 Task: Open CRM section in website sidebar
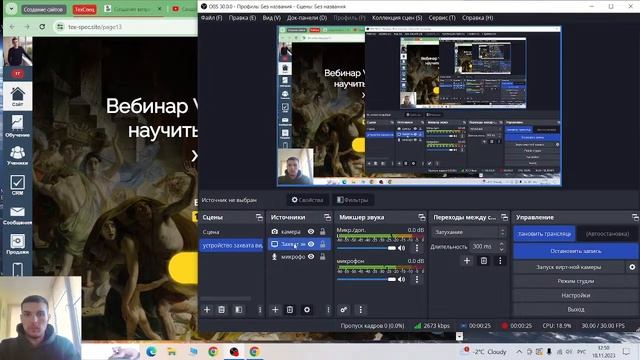pos(17,185)
